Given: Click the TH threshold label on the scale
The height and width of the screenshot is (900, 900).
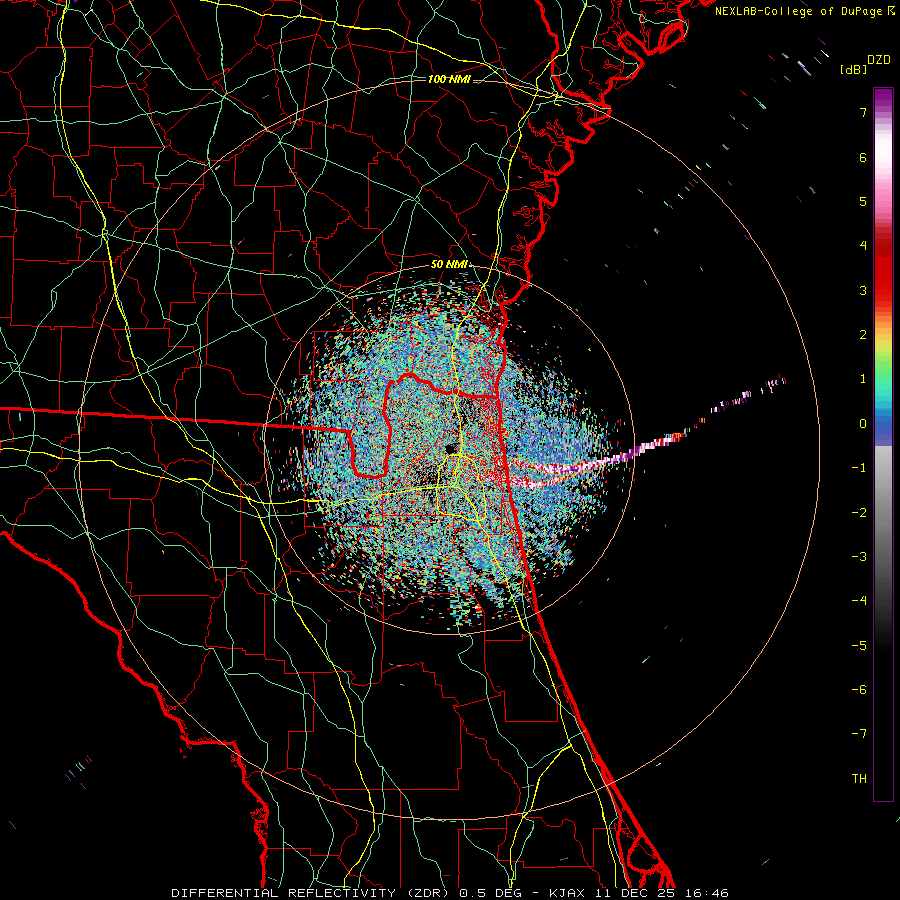Looking at the screenshot, I should pos(859,779).
